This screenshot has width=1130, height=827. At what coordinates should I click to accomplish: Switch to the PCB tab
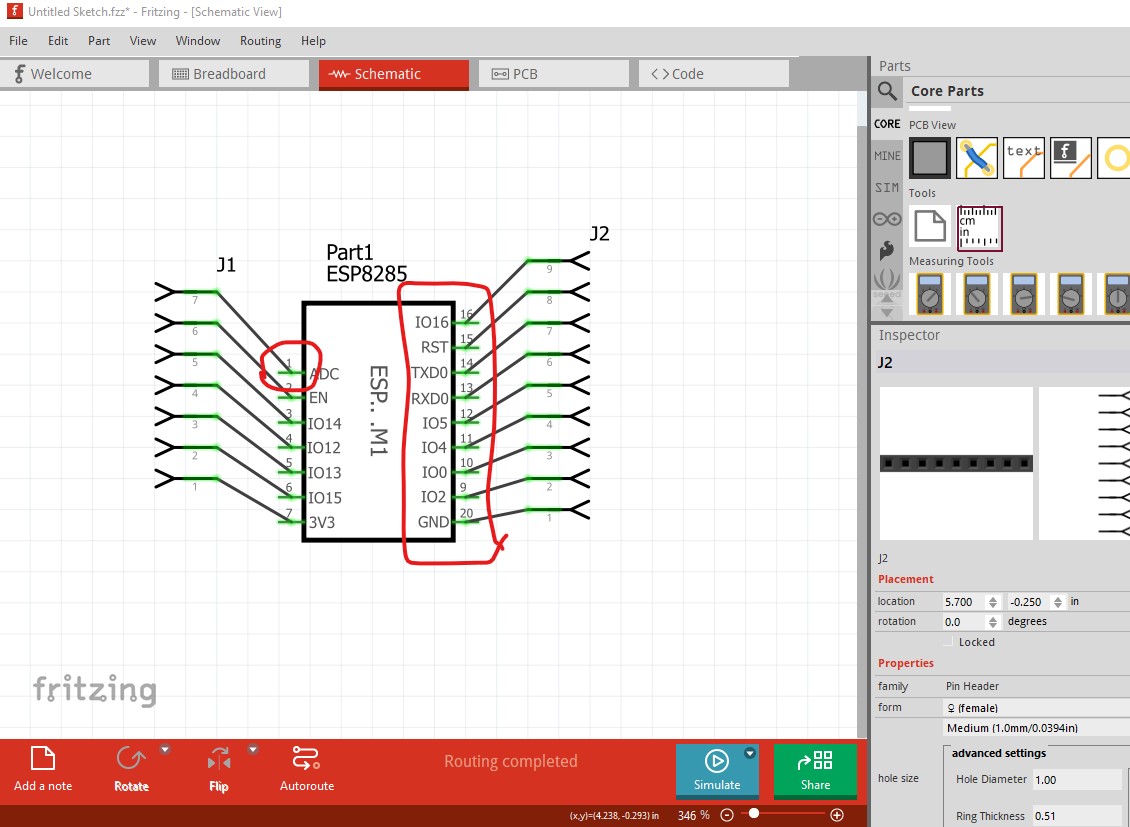553,74
